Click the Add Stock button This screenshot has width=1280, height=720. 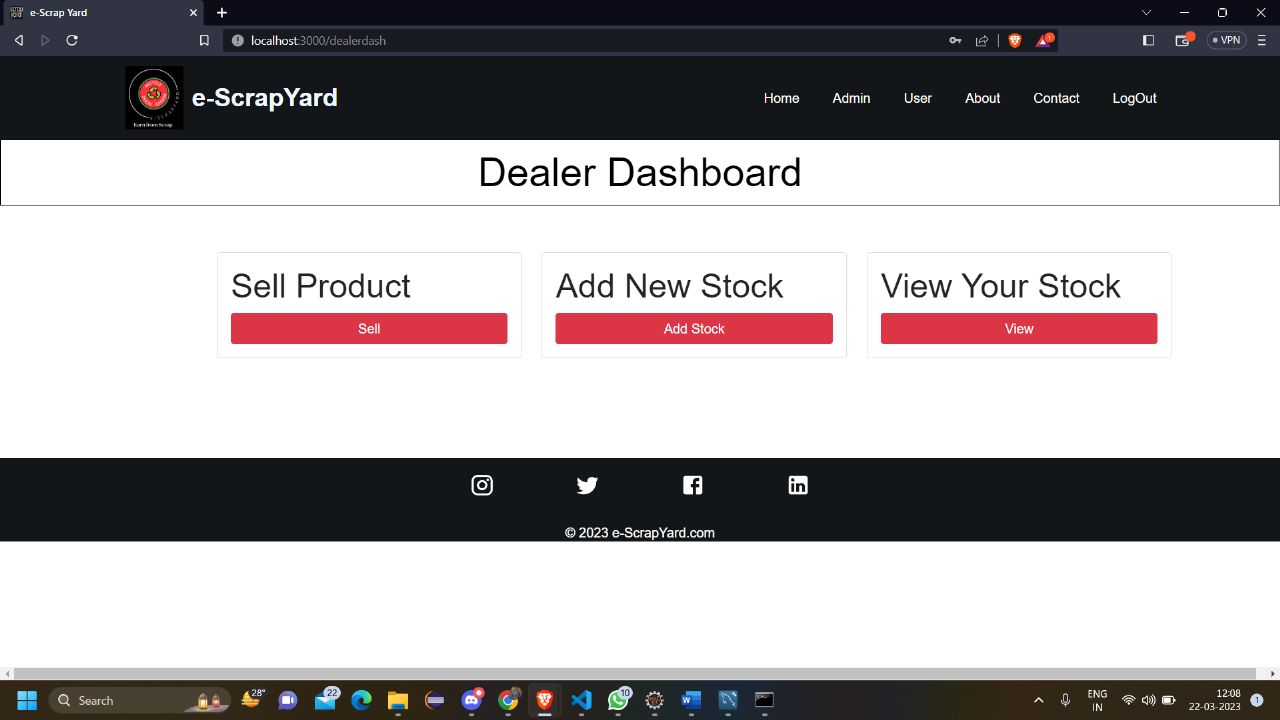694,328
